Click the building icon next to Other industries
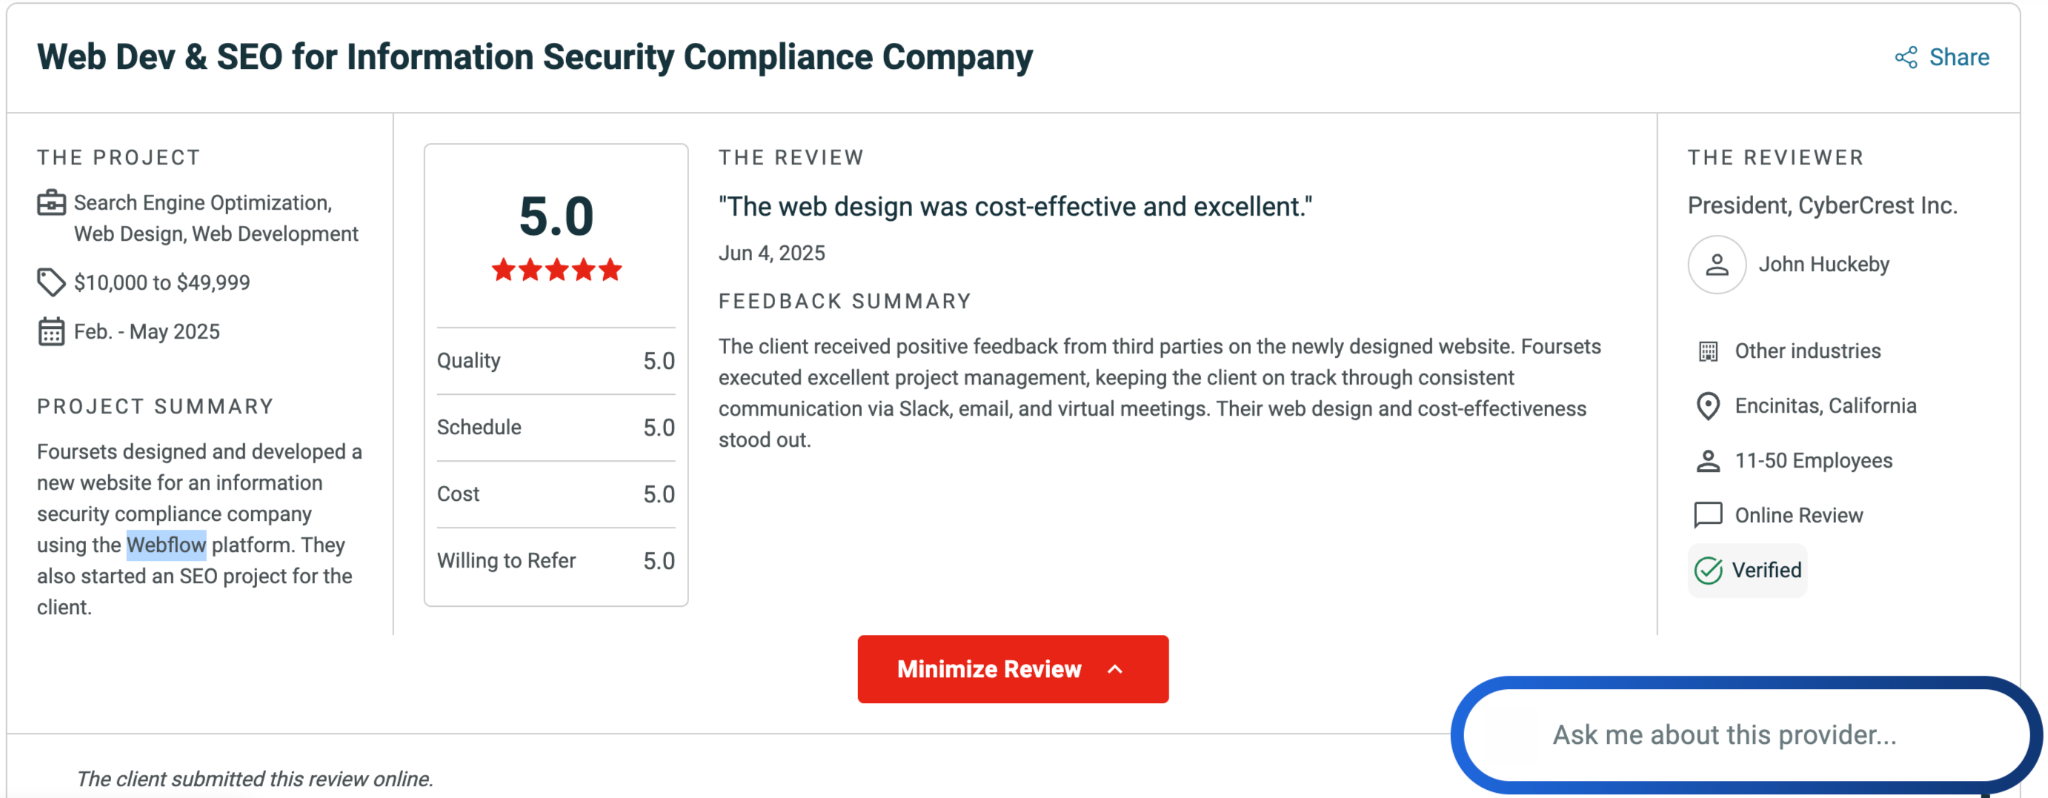Viewport: 2048px width, 798px height. [x=1708, y=351]
